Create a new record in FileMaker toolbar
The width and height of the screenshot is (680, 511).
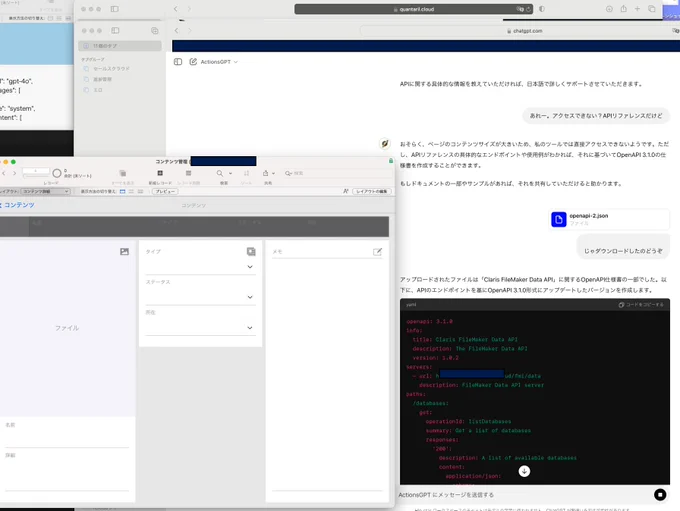click(160, 174)
